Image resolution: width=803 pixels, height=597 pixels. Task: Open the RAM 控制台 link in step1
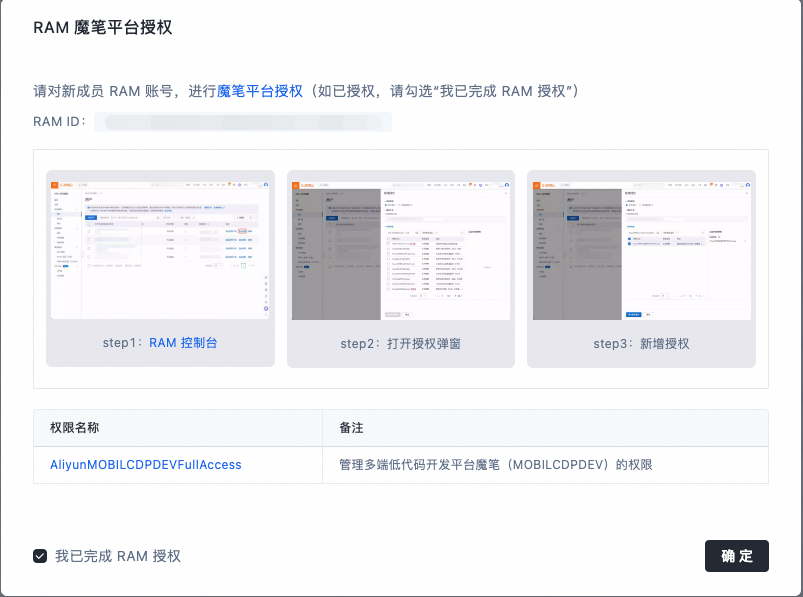click(x=183, y=343)
